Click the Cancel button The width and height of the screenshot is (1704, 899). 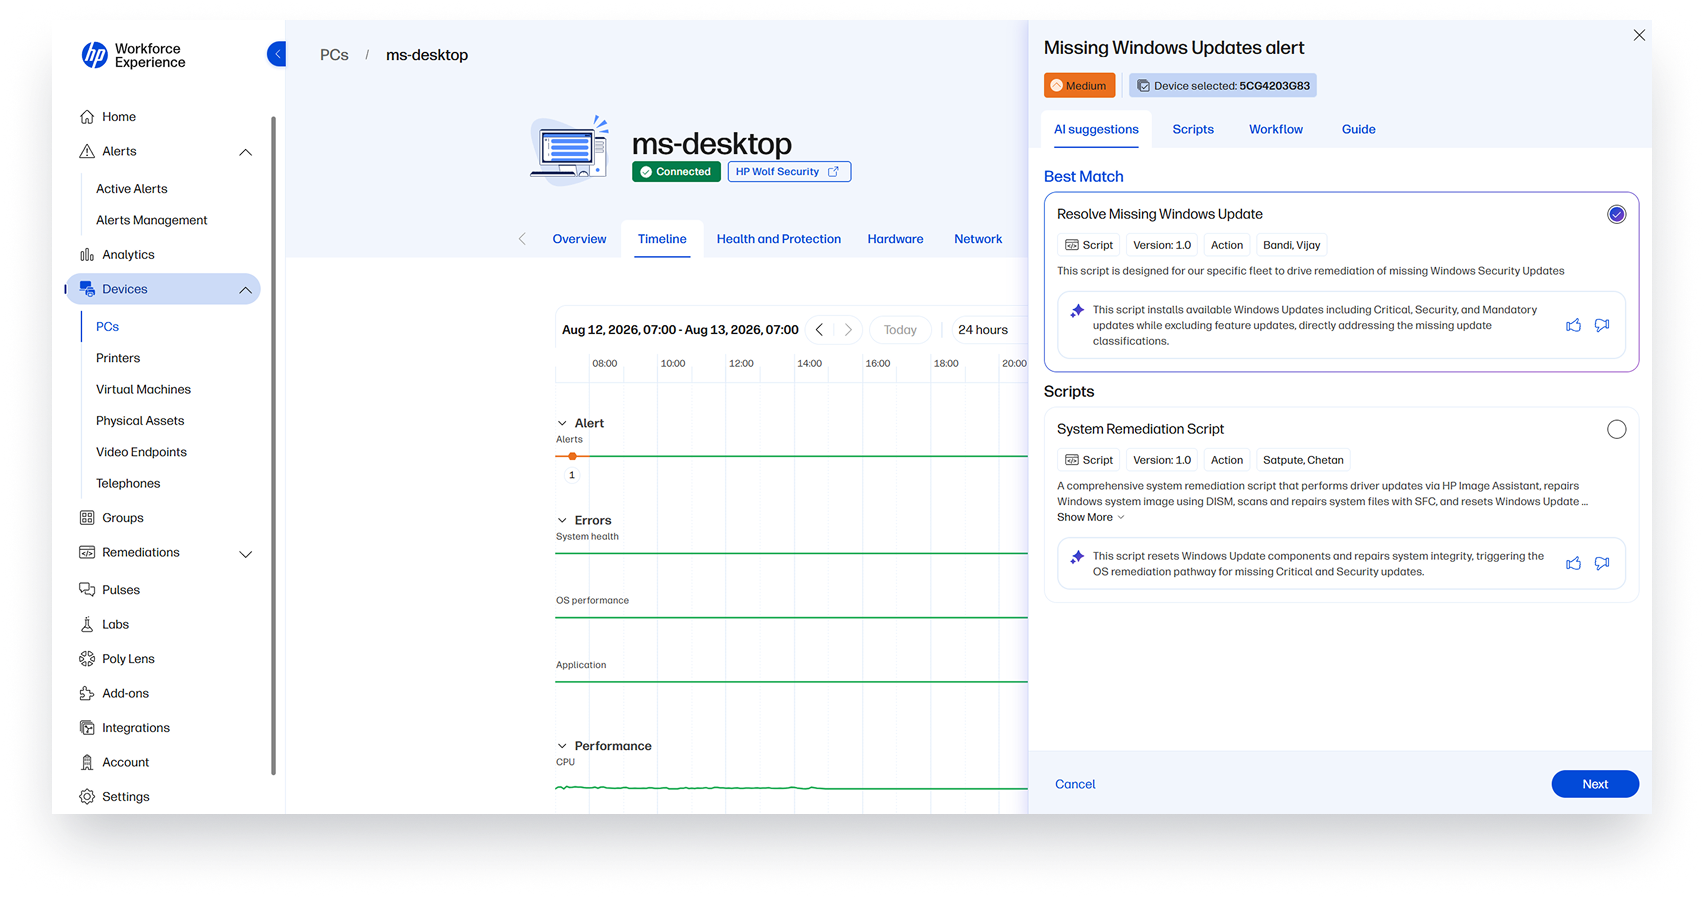[x=1075, y=784]
